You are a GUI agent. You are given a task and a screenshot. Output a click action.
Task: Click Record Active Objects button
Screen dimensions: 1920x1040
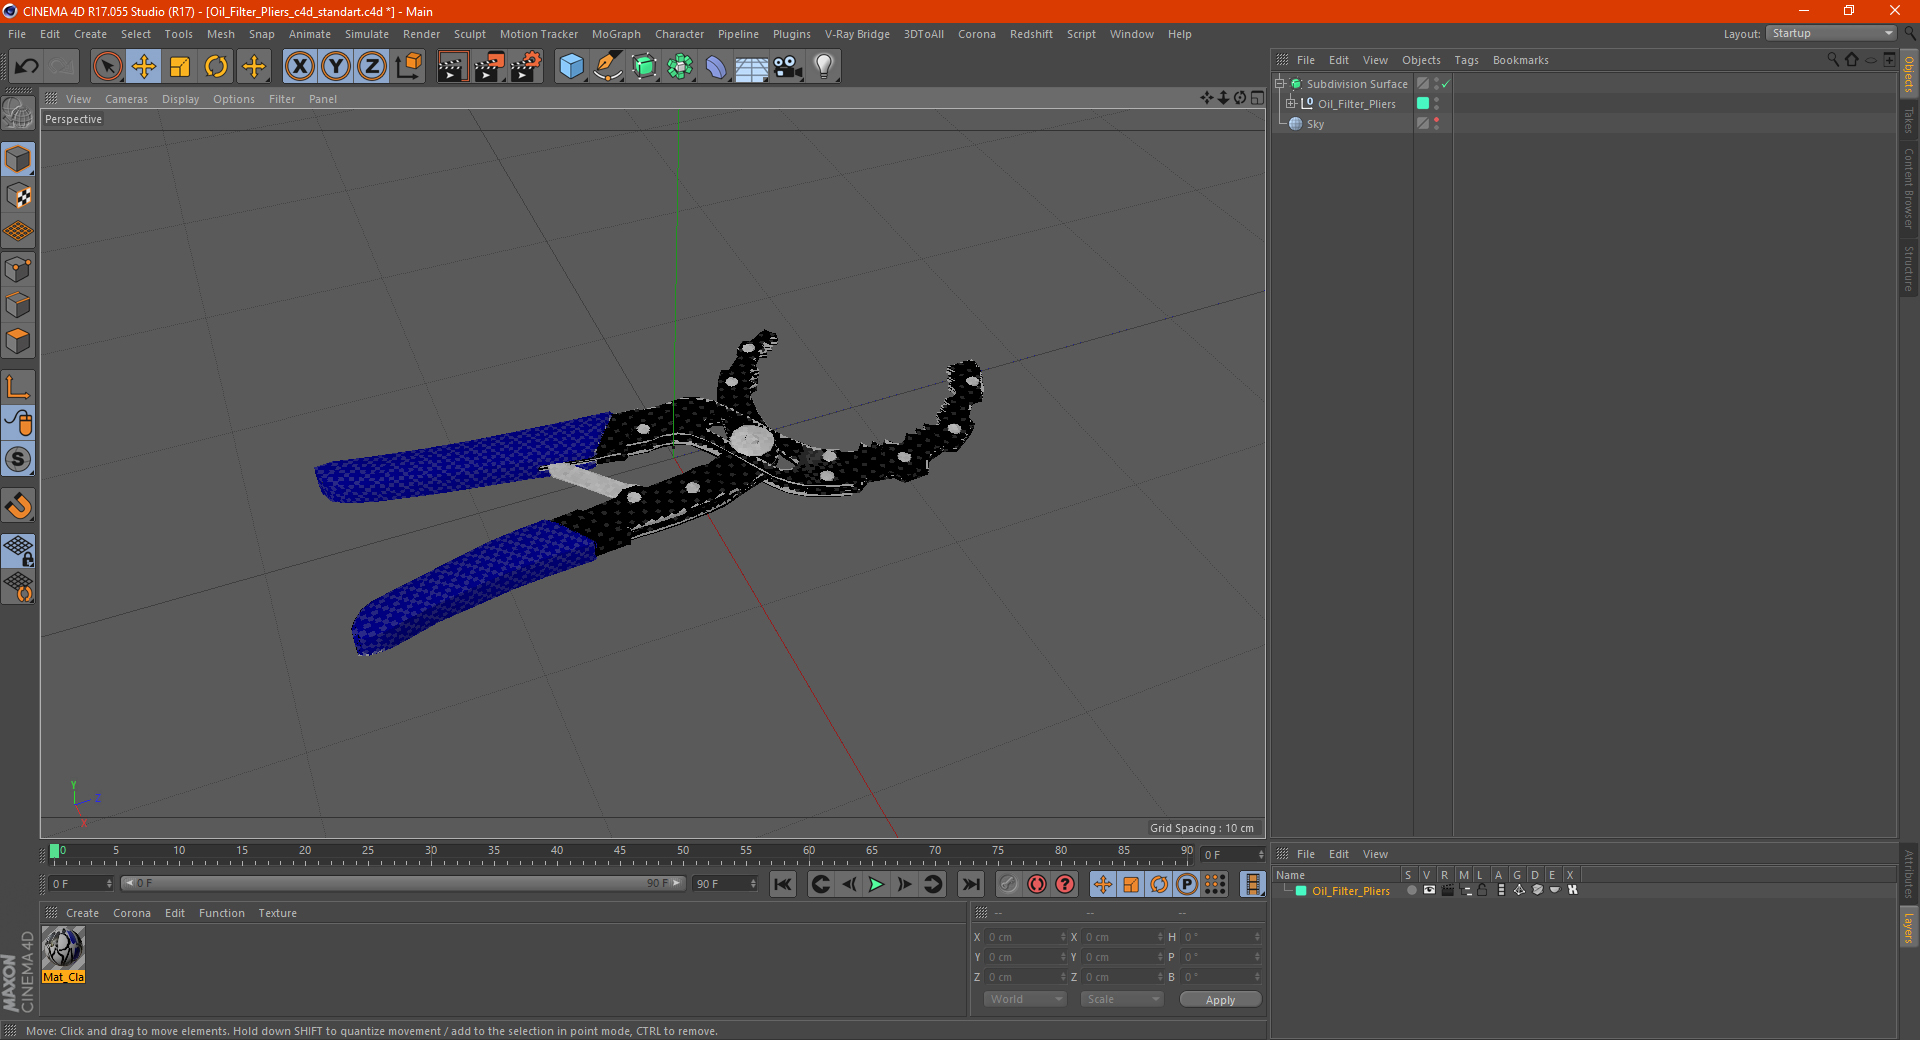[1009, 884]
